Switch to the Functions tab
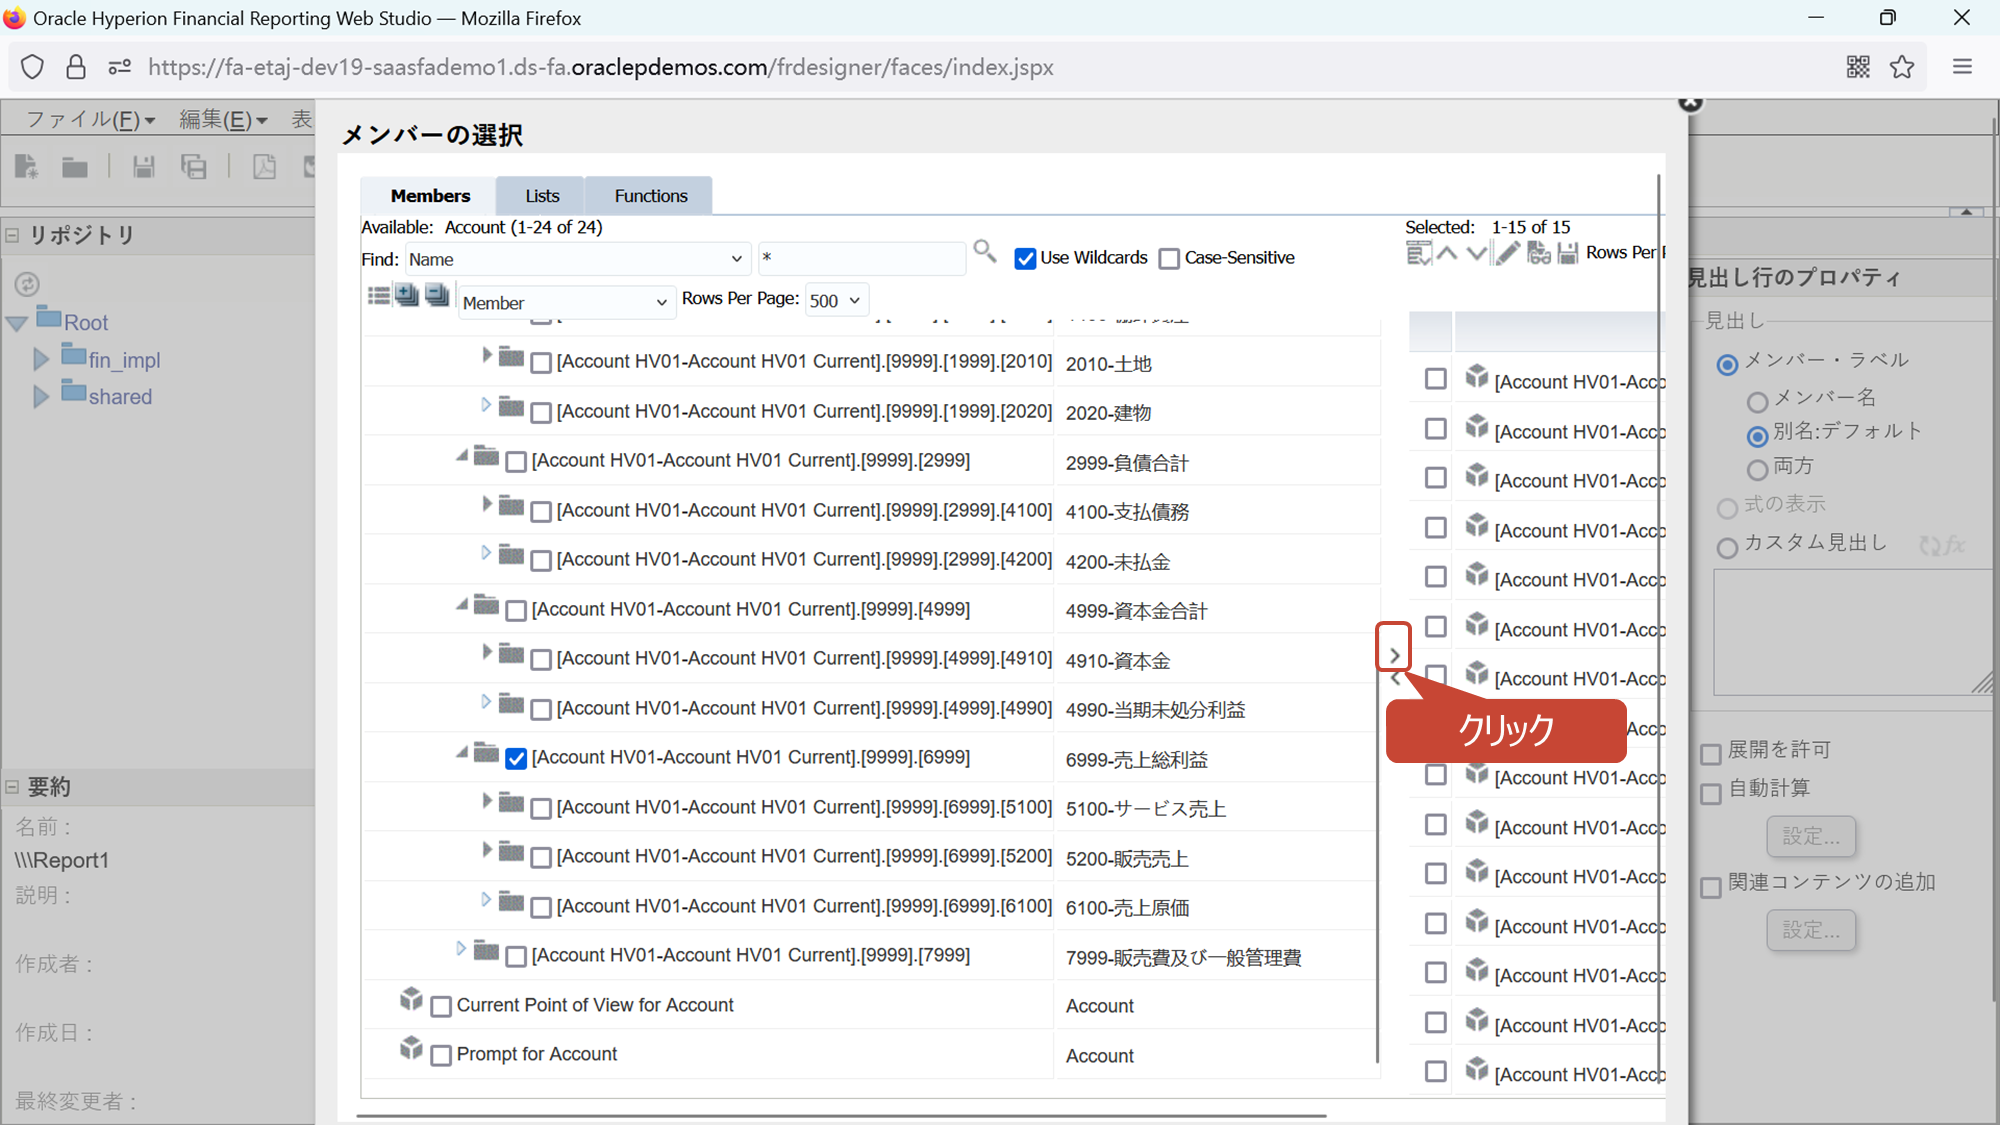 point(650,196)
